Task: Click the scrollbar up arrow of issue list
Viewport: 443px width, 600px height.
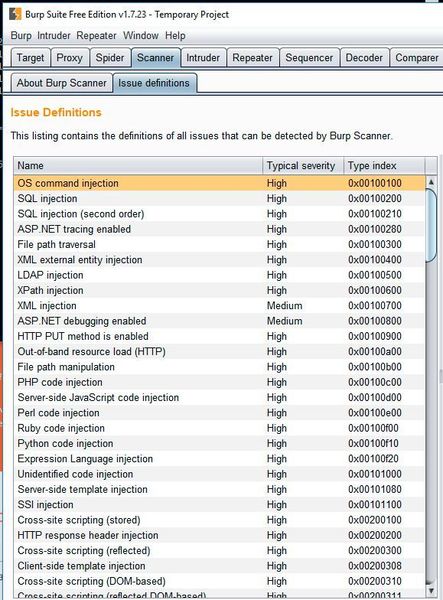Action: click(x=431, y=182)
